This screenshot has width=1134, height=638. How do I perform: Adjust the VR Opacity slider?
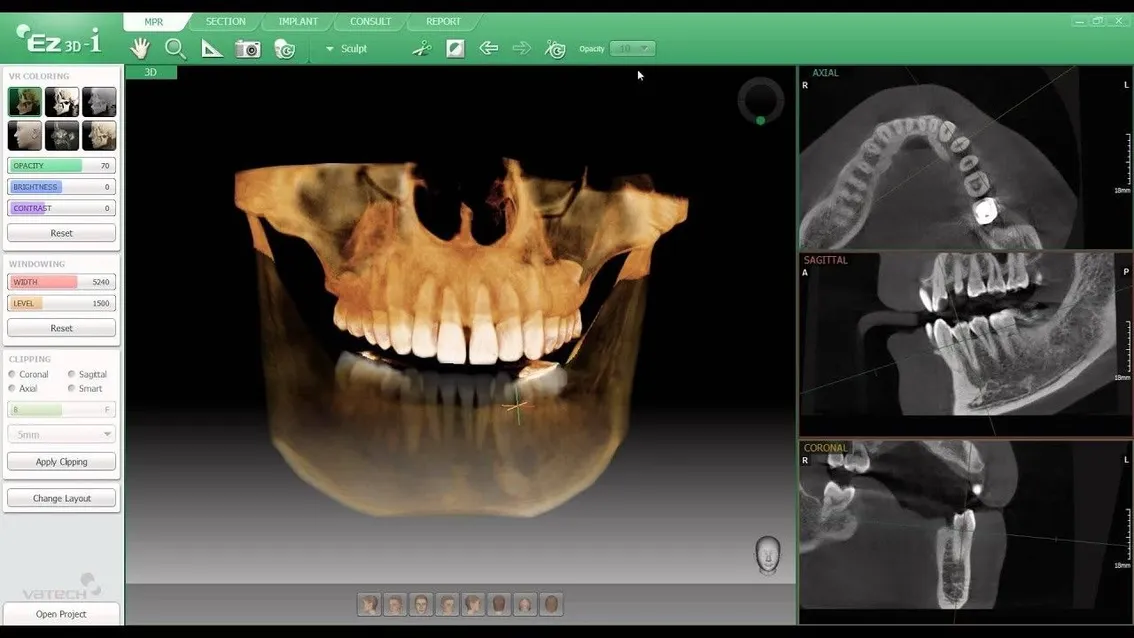point(61,166)
